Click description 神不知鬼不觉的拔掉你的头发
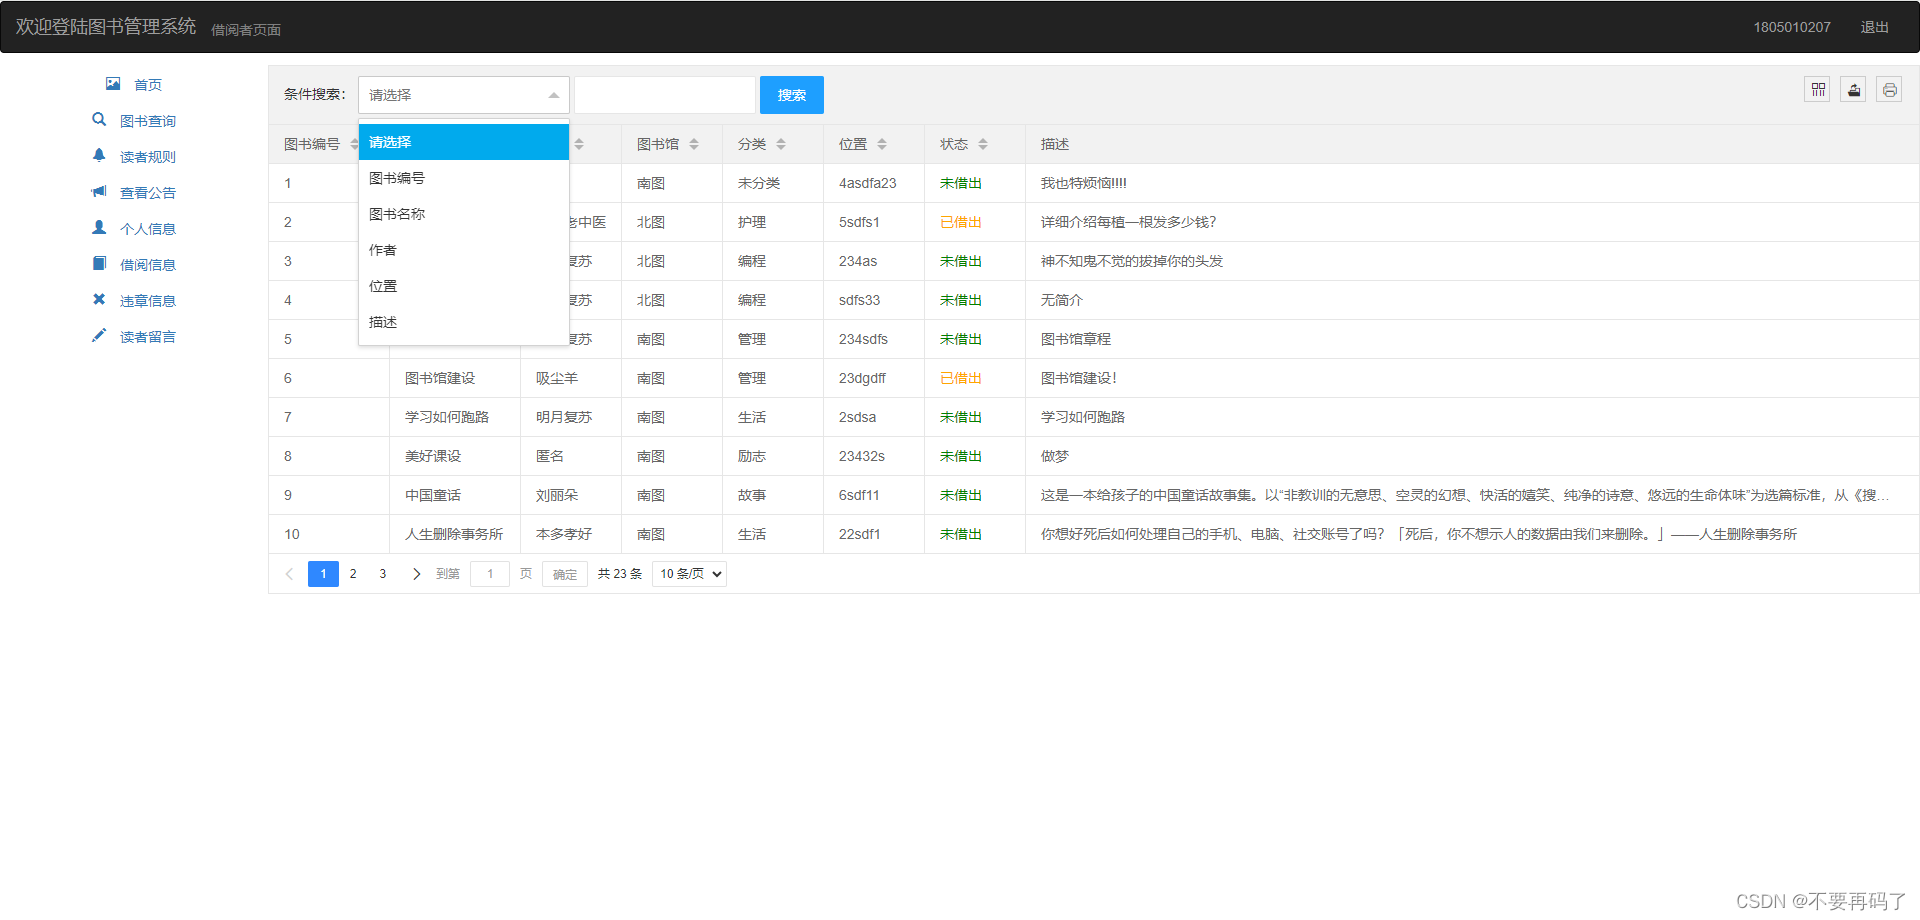Viewport: 1920px width, 920px height. tap(1132, 261)
